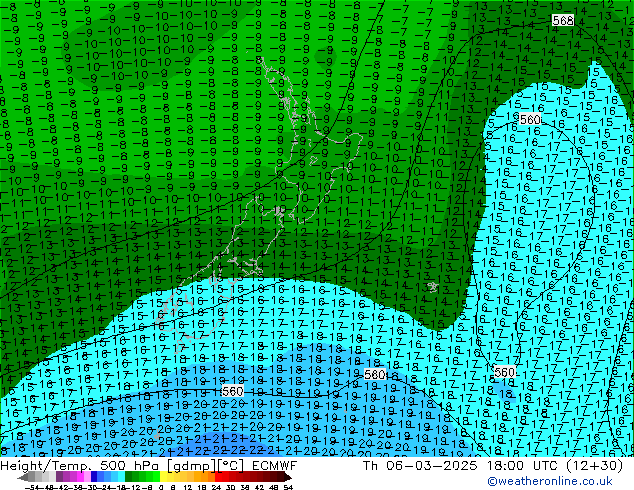The image size is (634, 490).
Task: Click the 568 contour height label
Action: tap(563, 20)
